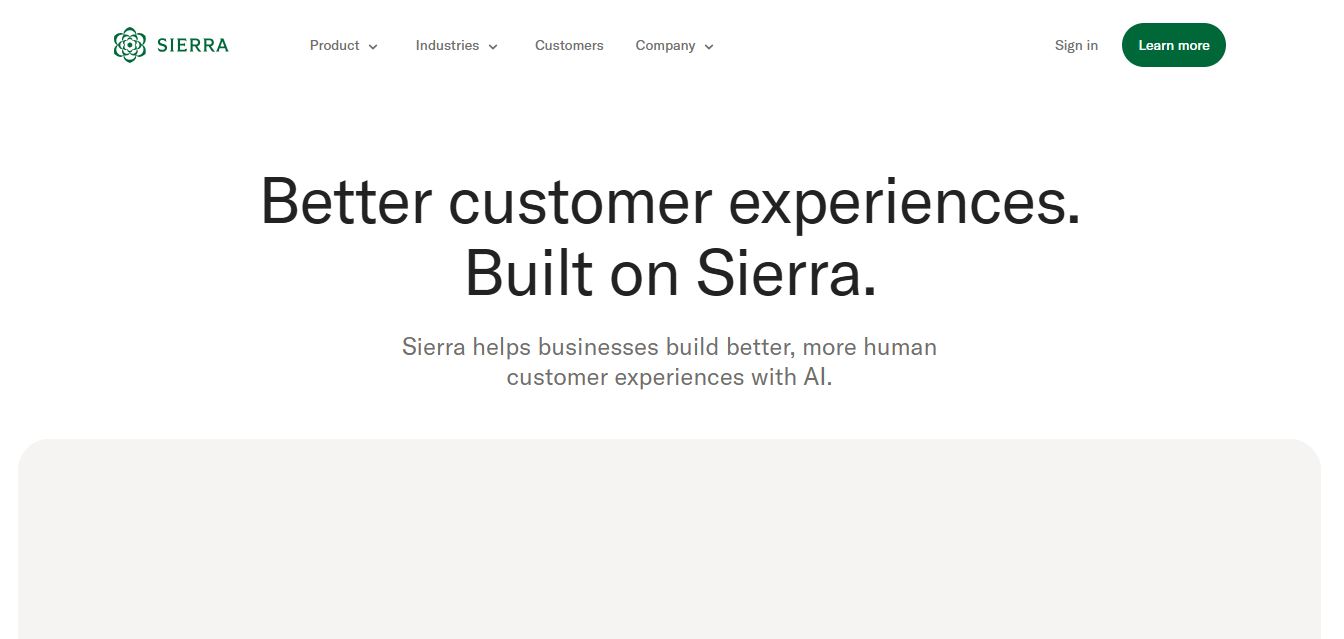The image size is (1344, 639).
Task: Open the Industries menu
Action: point(447,45)
